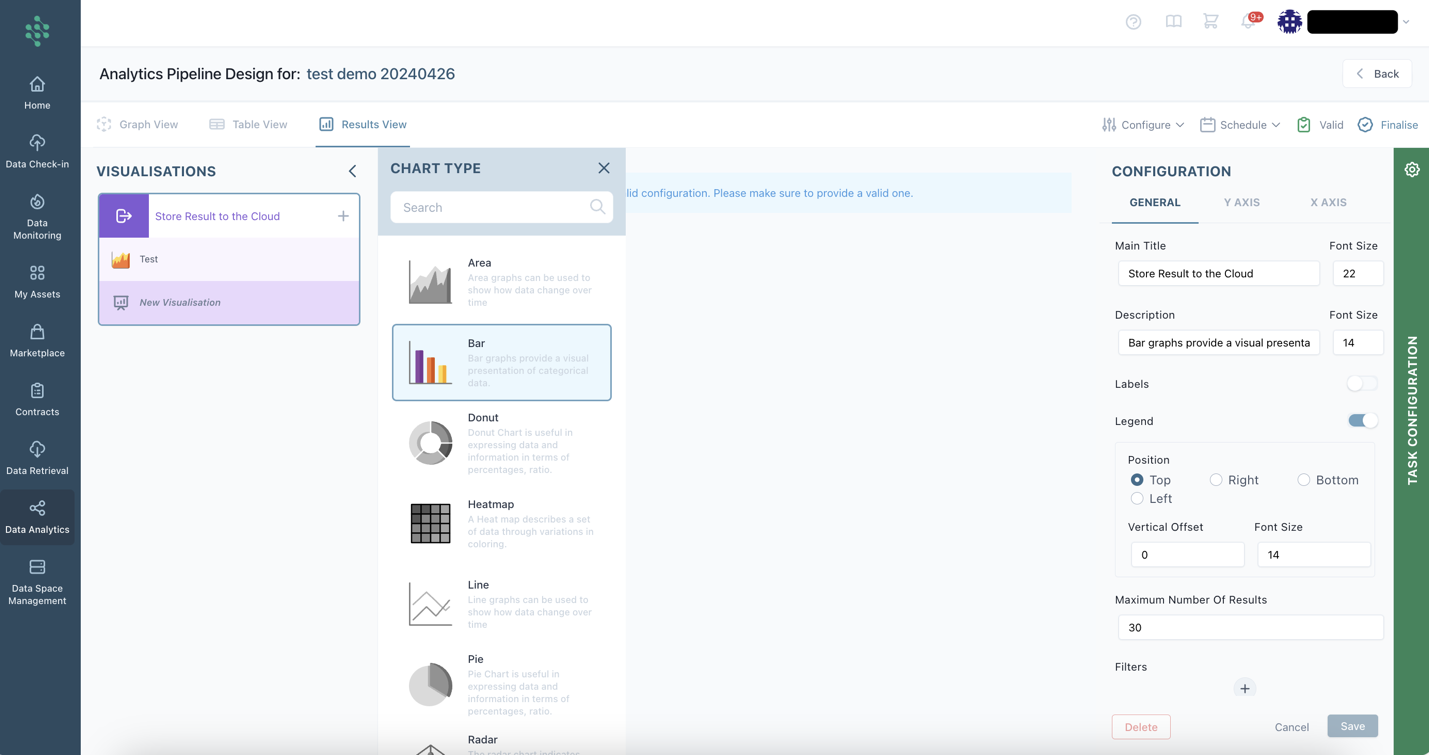Open task configuration gear icon
1429x755 pixels.
coord(1411,170)
